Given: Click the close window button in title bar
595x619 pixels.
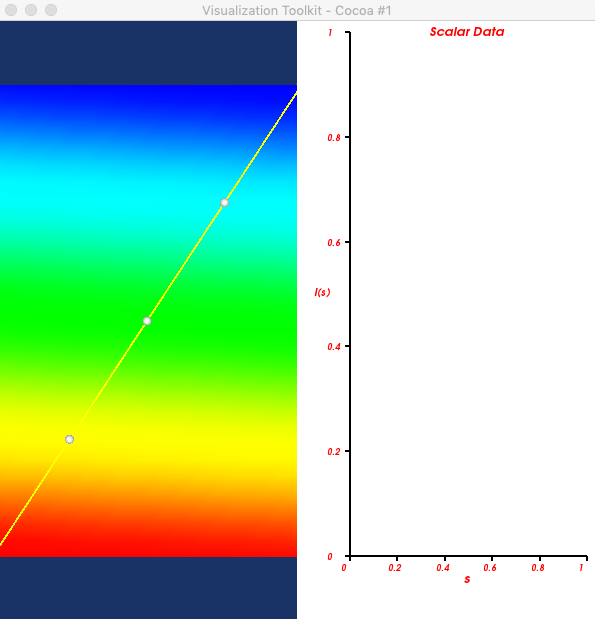Looking at the screenshot, I should tap(11, 10).
